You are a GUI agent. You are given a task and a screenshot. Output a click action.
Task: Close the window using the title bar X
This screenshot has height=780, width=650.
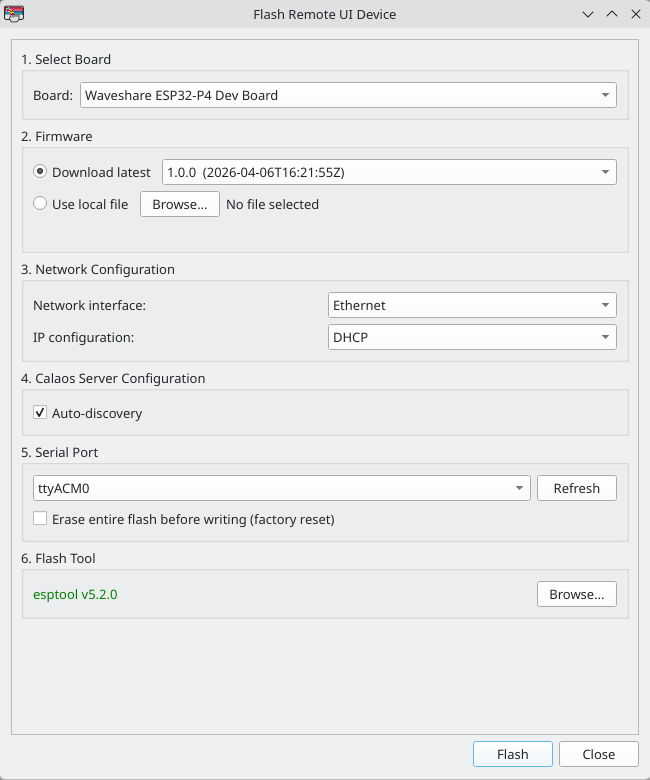point(634,14)
